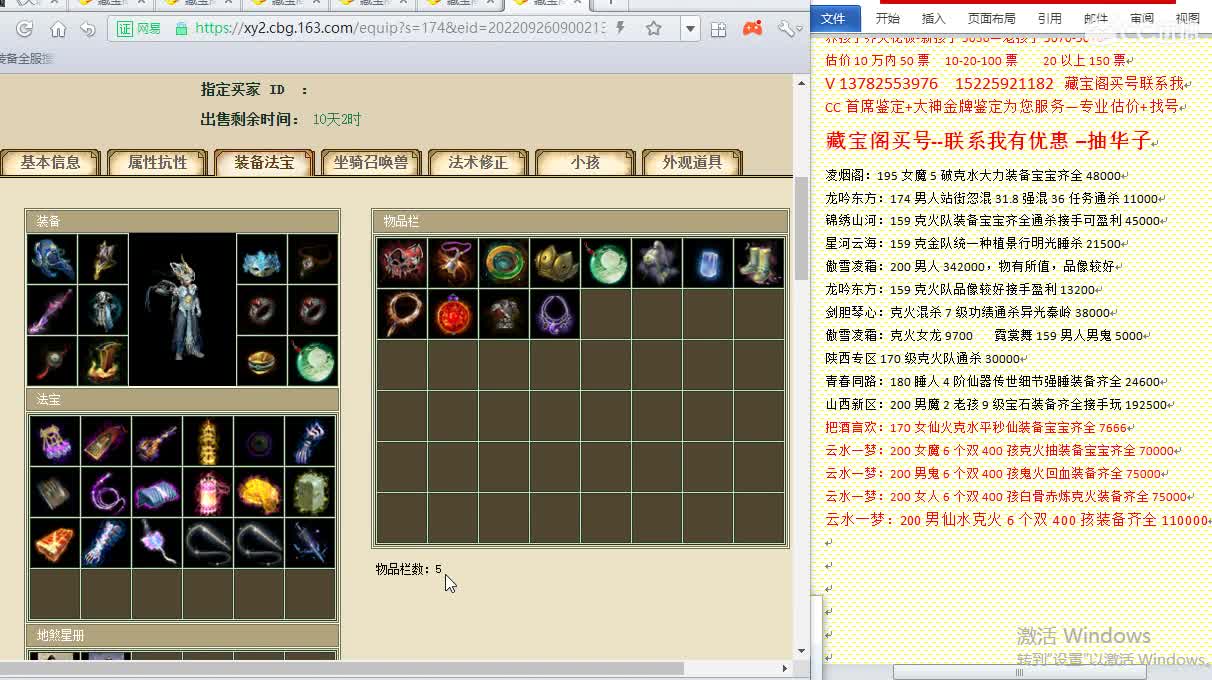Viewport: 1212px width, 680px height.
Task: Select the 装备法宝 tab
Action: pos(264,162)
